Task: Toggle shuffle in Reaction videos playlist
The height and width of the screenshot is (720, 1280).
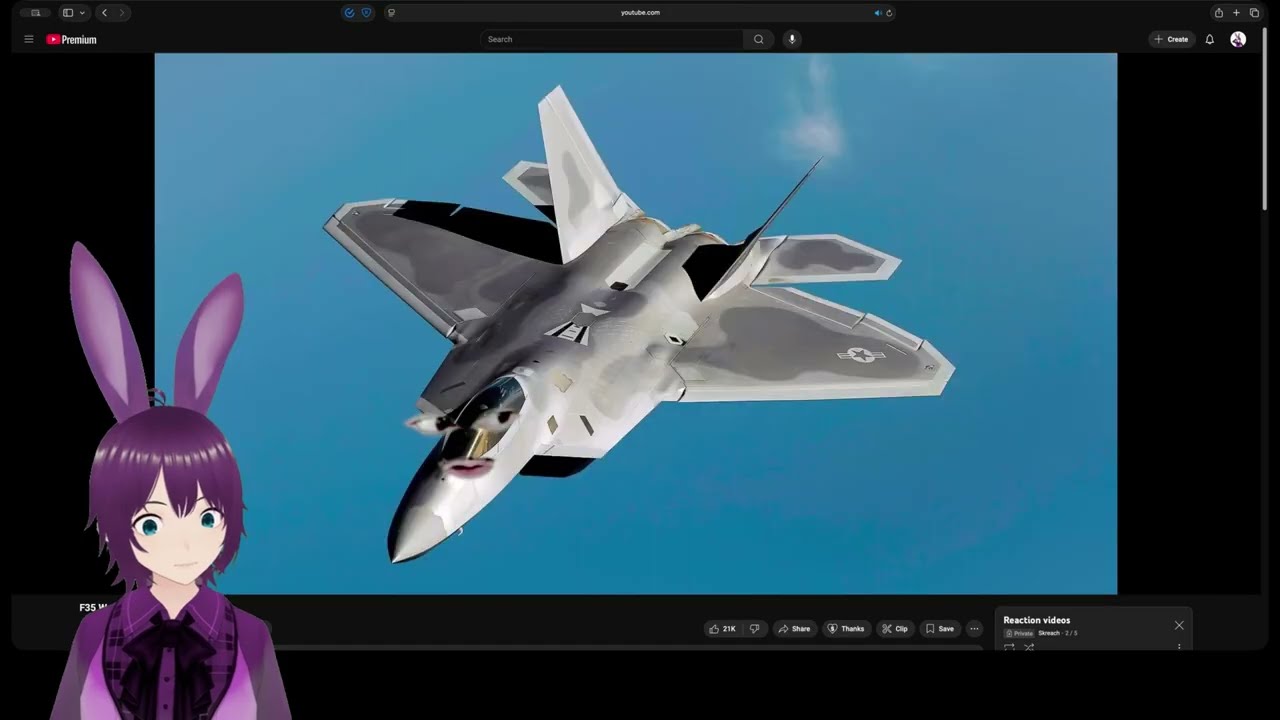Action: pyautogui.click(x=1029, y=647)
